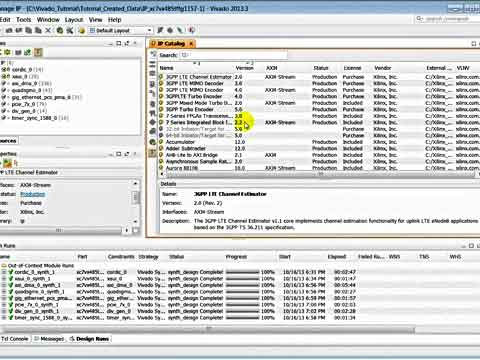Viewport: 480px width, 360px height.
Task: Click cordic_0_synth_1 progress bar
Action: tap(242, 272)
